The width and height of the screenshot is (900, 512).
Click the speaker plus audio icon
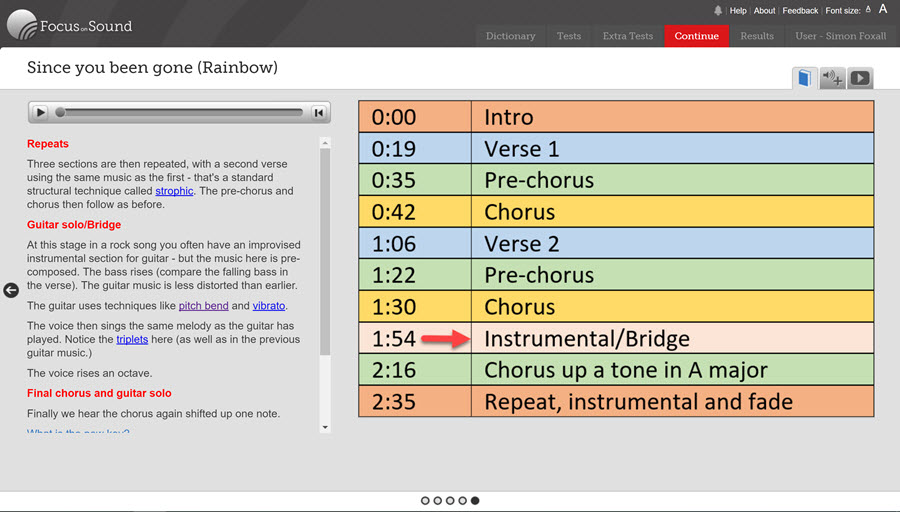(832, 78)
